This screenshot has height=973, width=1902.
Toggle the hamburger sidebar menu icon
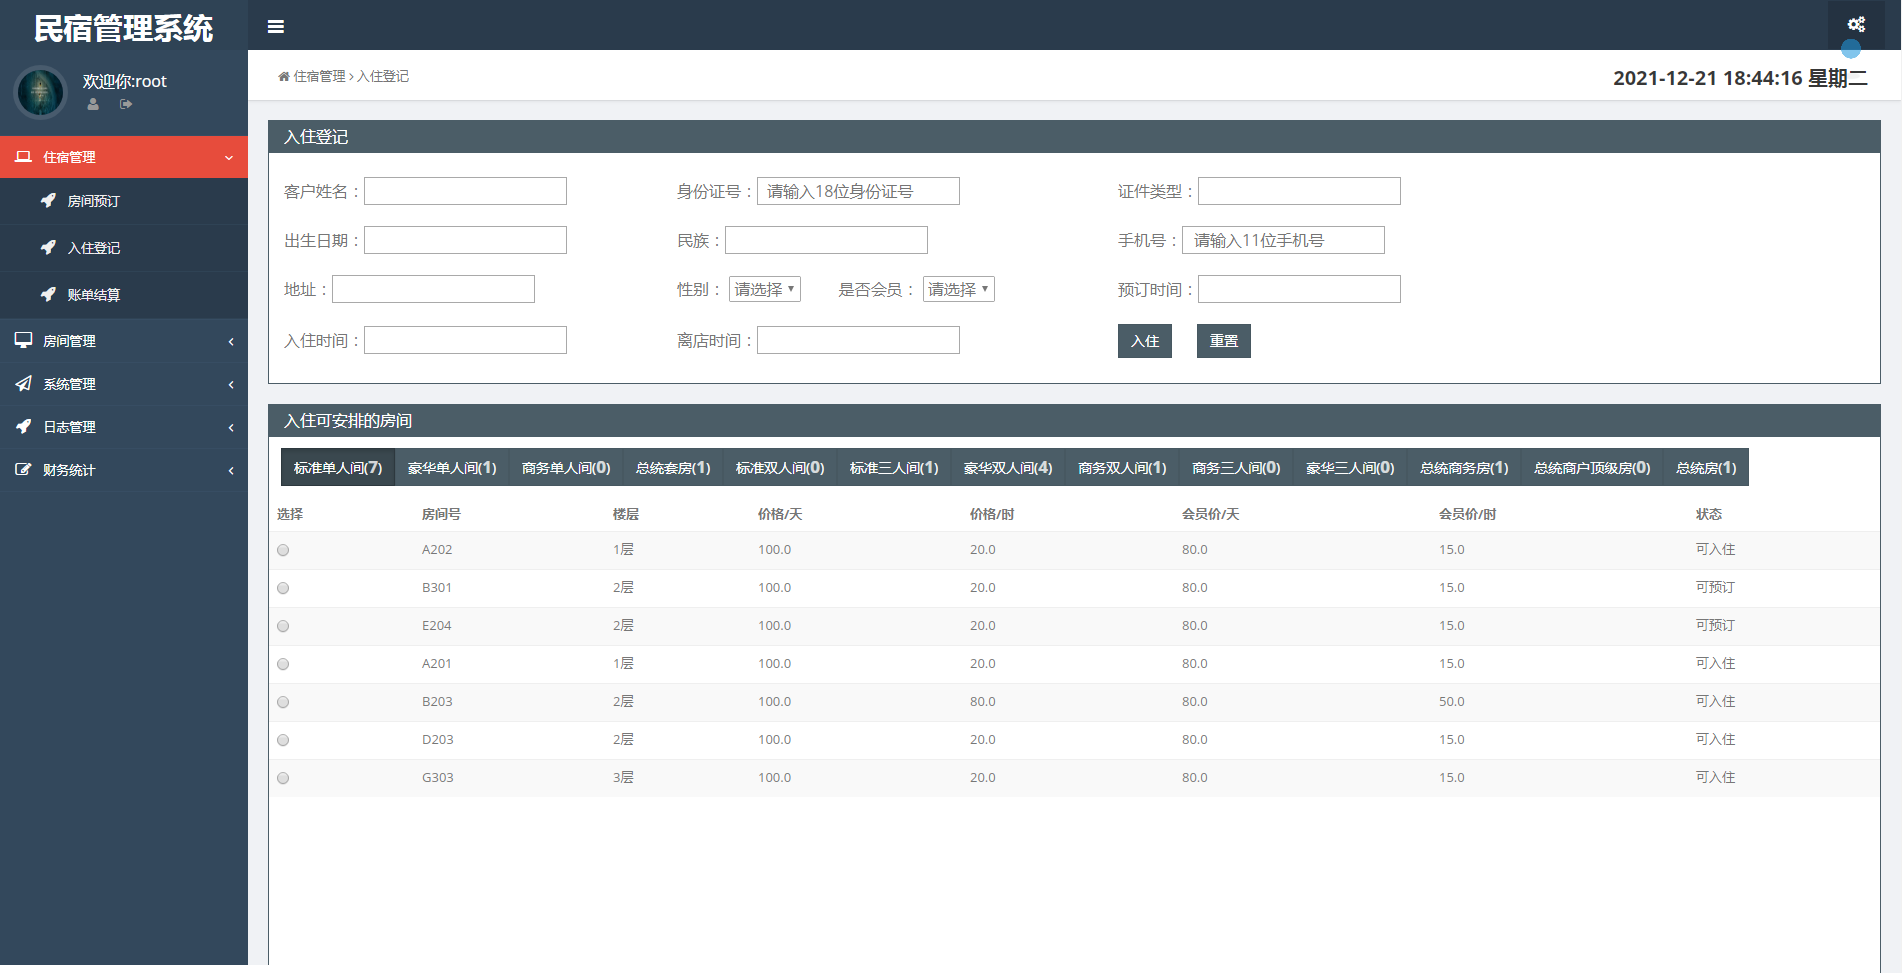(x=276, y=27)
